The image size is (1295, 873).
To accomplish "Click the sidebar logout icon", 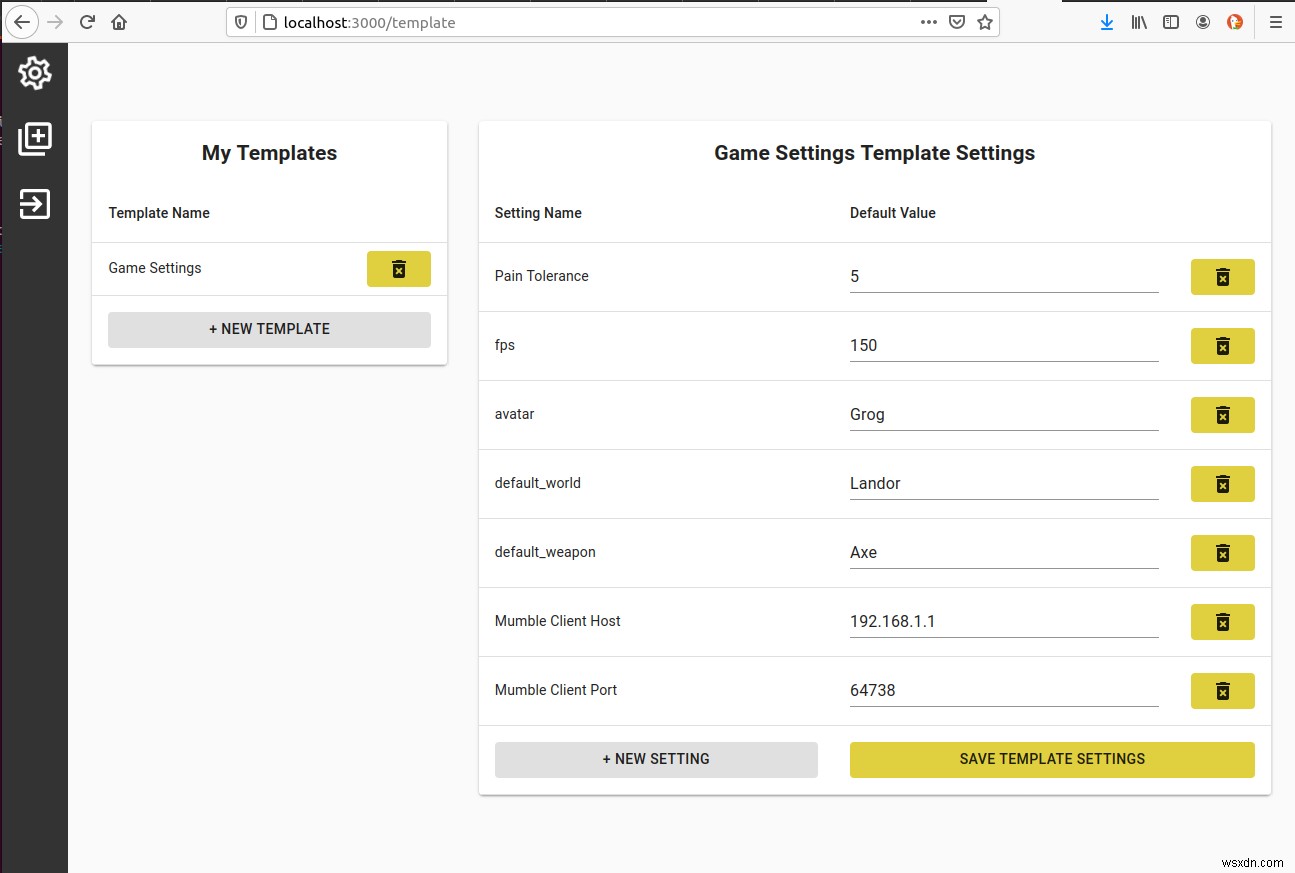I will (34, 204).
